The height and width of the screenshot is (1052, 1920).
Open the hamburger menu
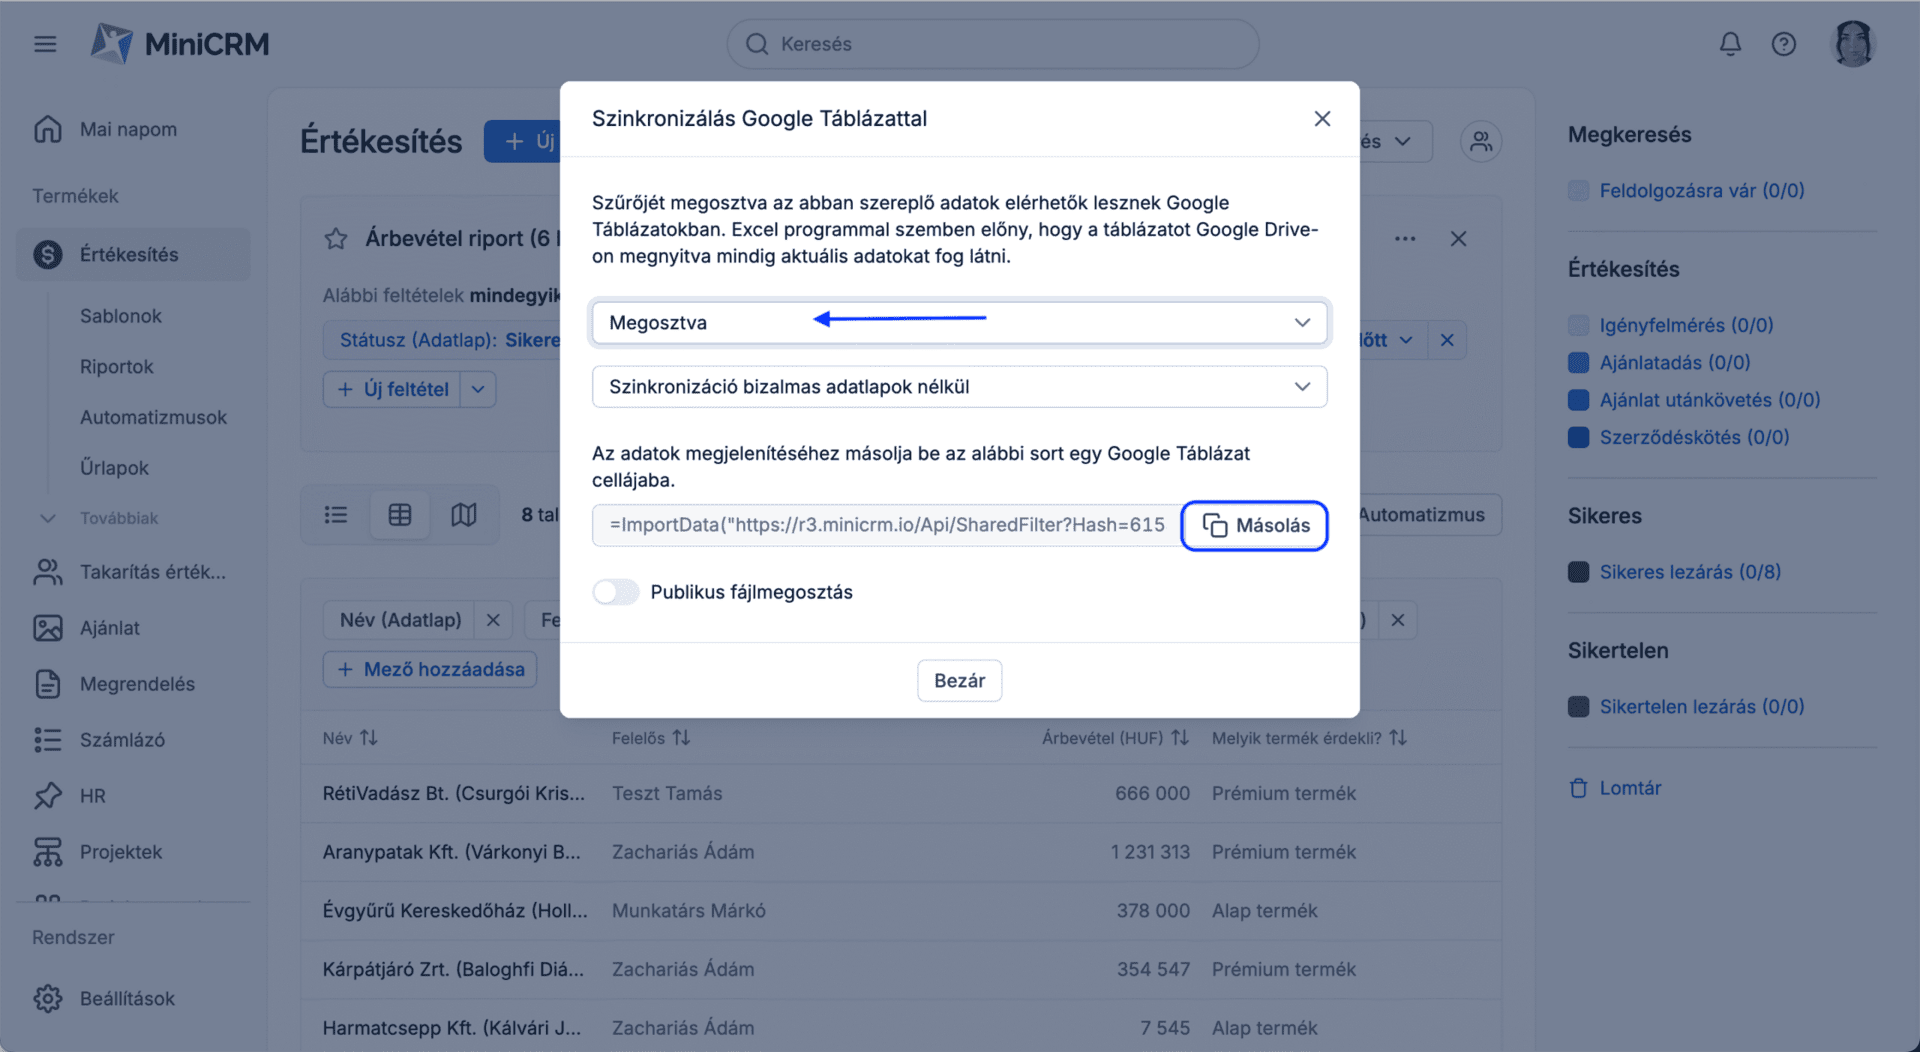(x=45, y=44)
